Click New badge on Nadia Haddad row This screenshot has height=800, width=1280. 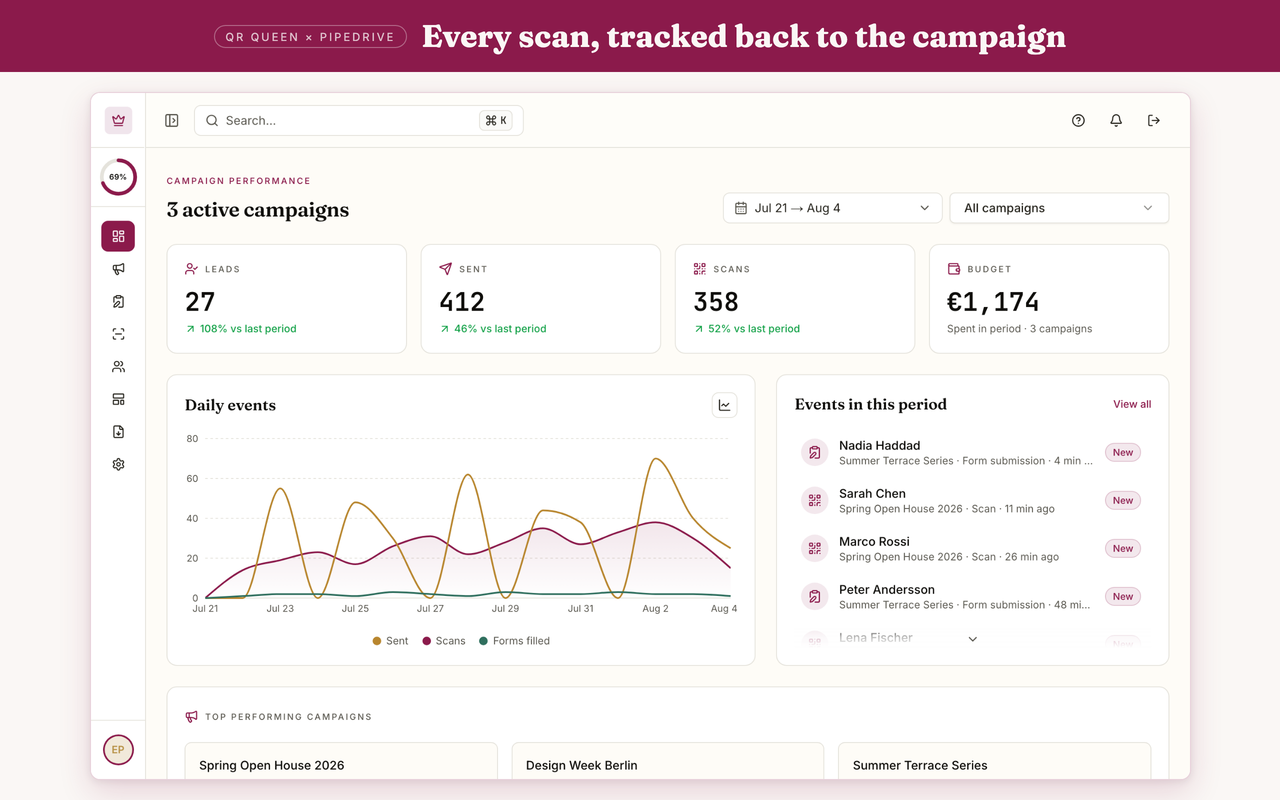tap(1123, 453)
